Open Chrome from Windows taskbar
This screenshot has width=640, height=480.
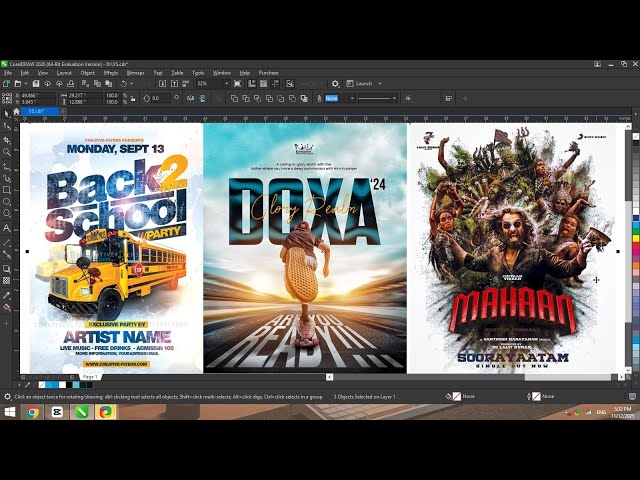tap(33, 412)
